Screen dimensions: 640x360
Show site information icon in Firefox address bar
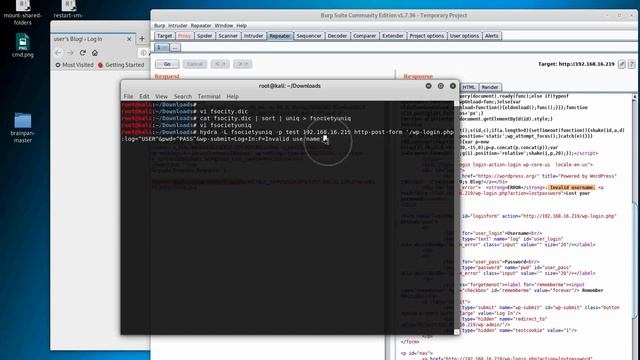coord(143,53)
